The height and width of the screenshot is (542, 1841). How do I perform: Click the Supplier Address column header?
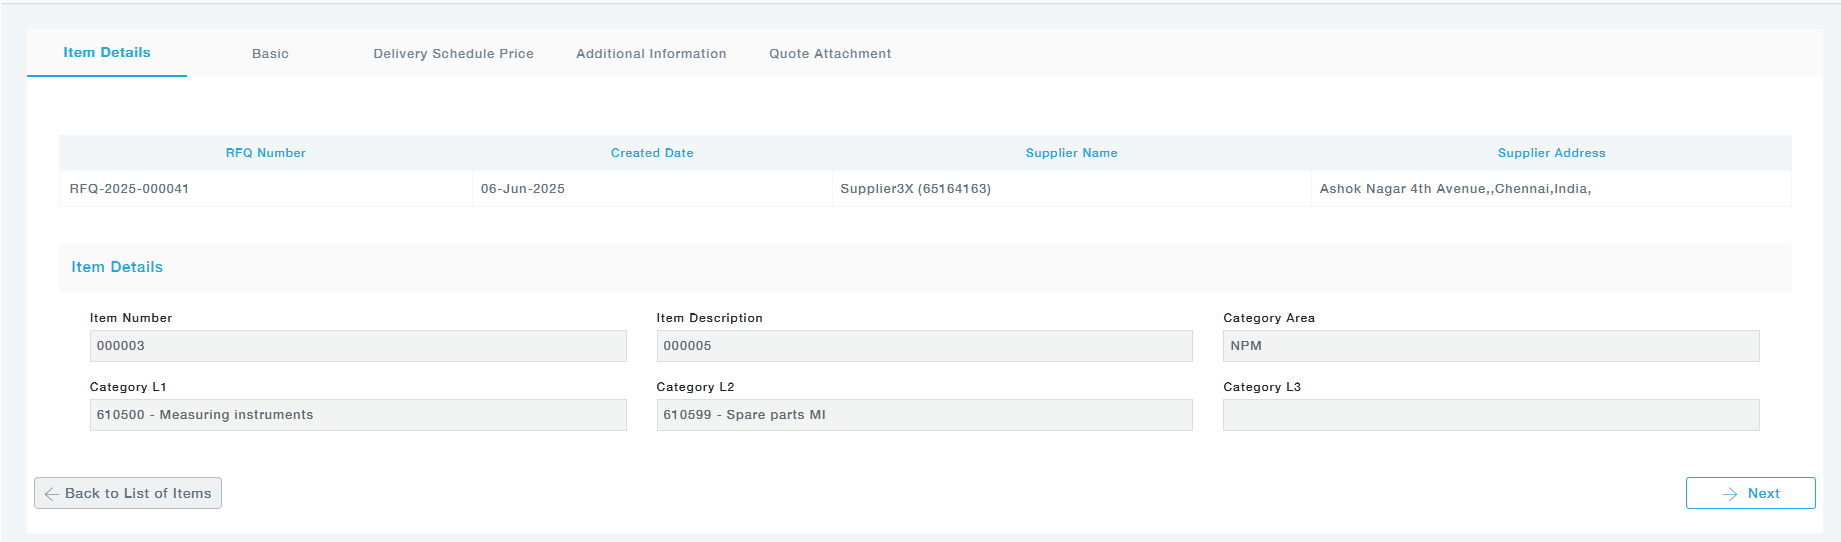(x=1551, y=153)
